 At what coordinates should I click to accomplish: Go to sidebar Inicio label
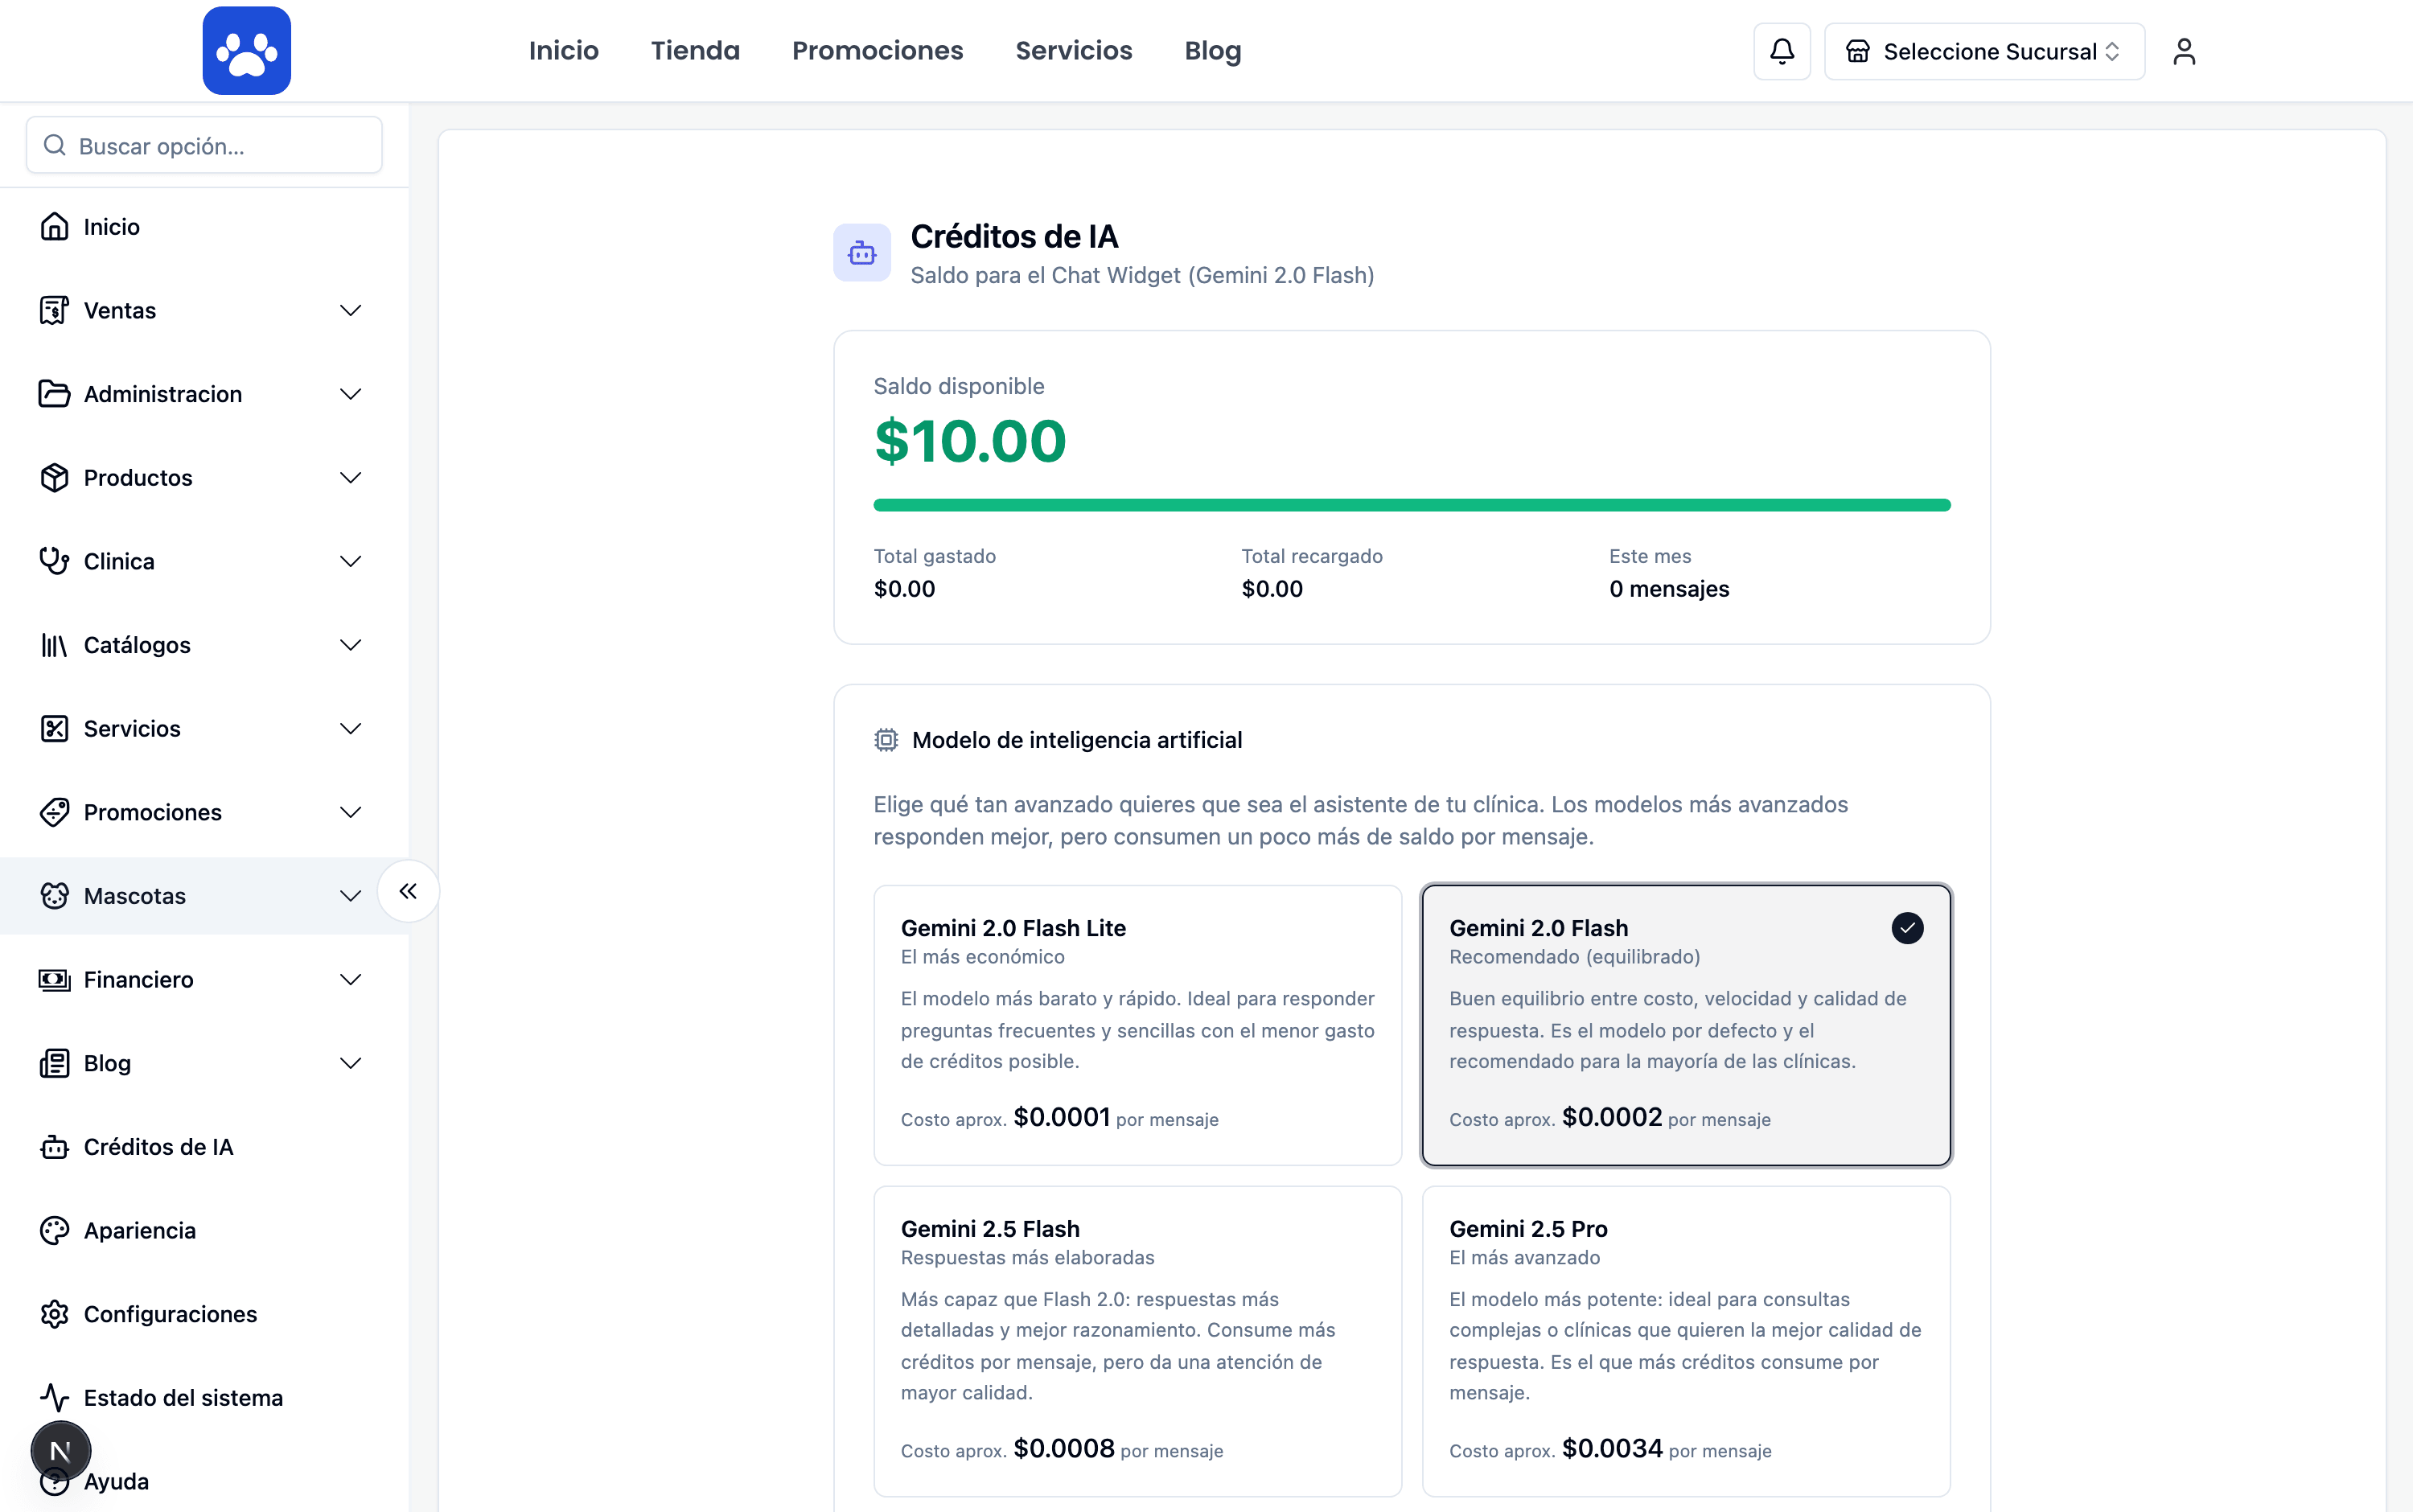pyautogui.click(x=112, y=227)
